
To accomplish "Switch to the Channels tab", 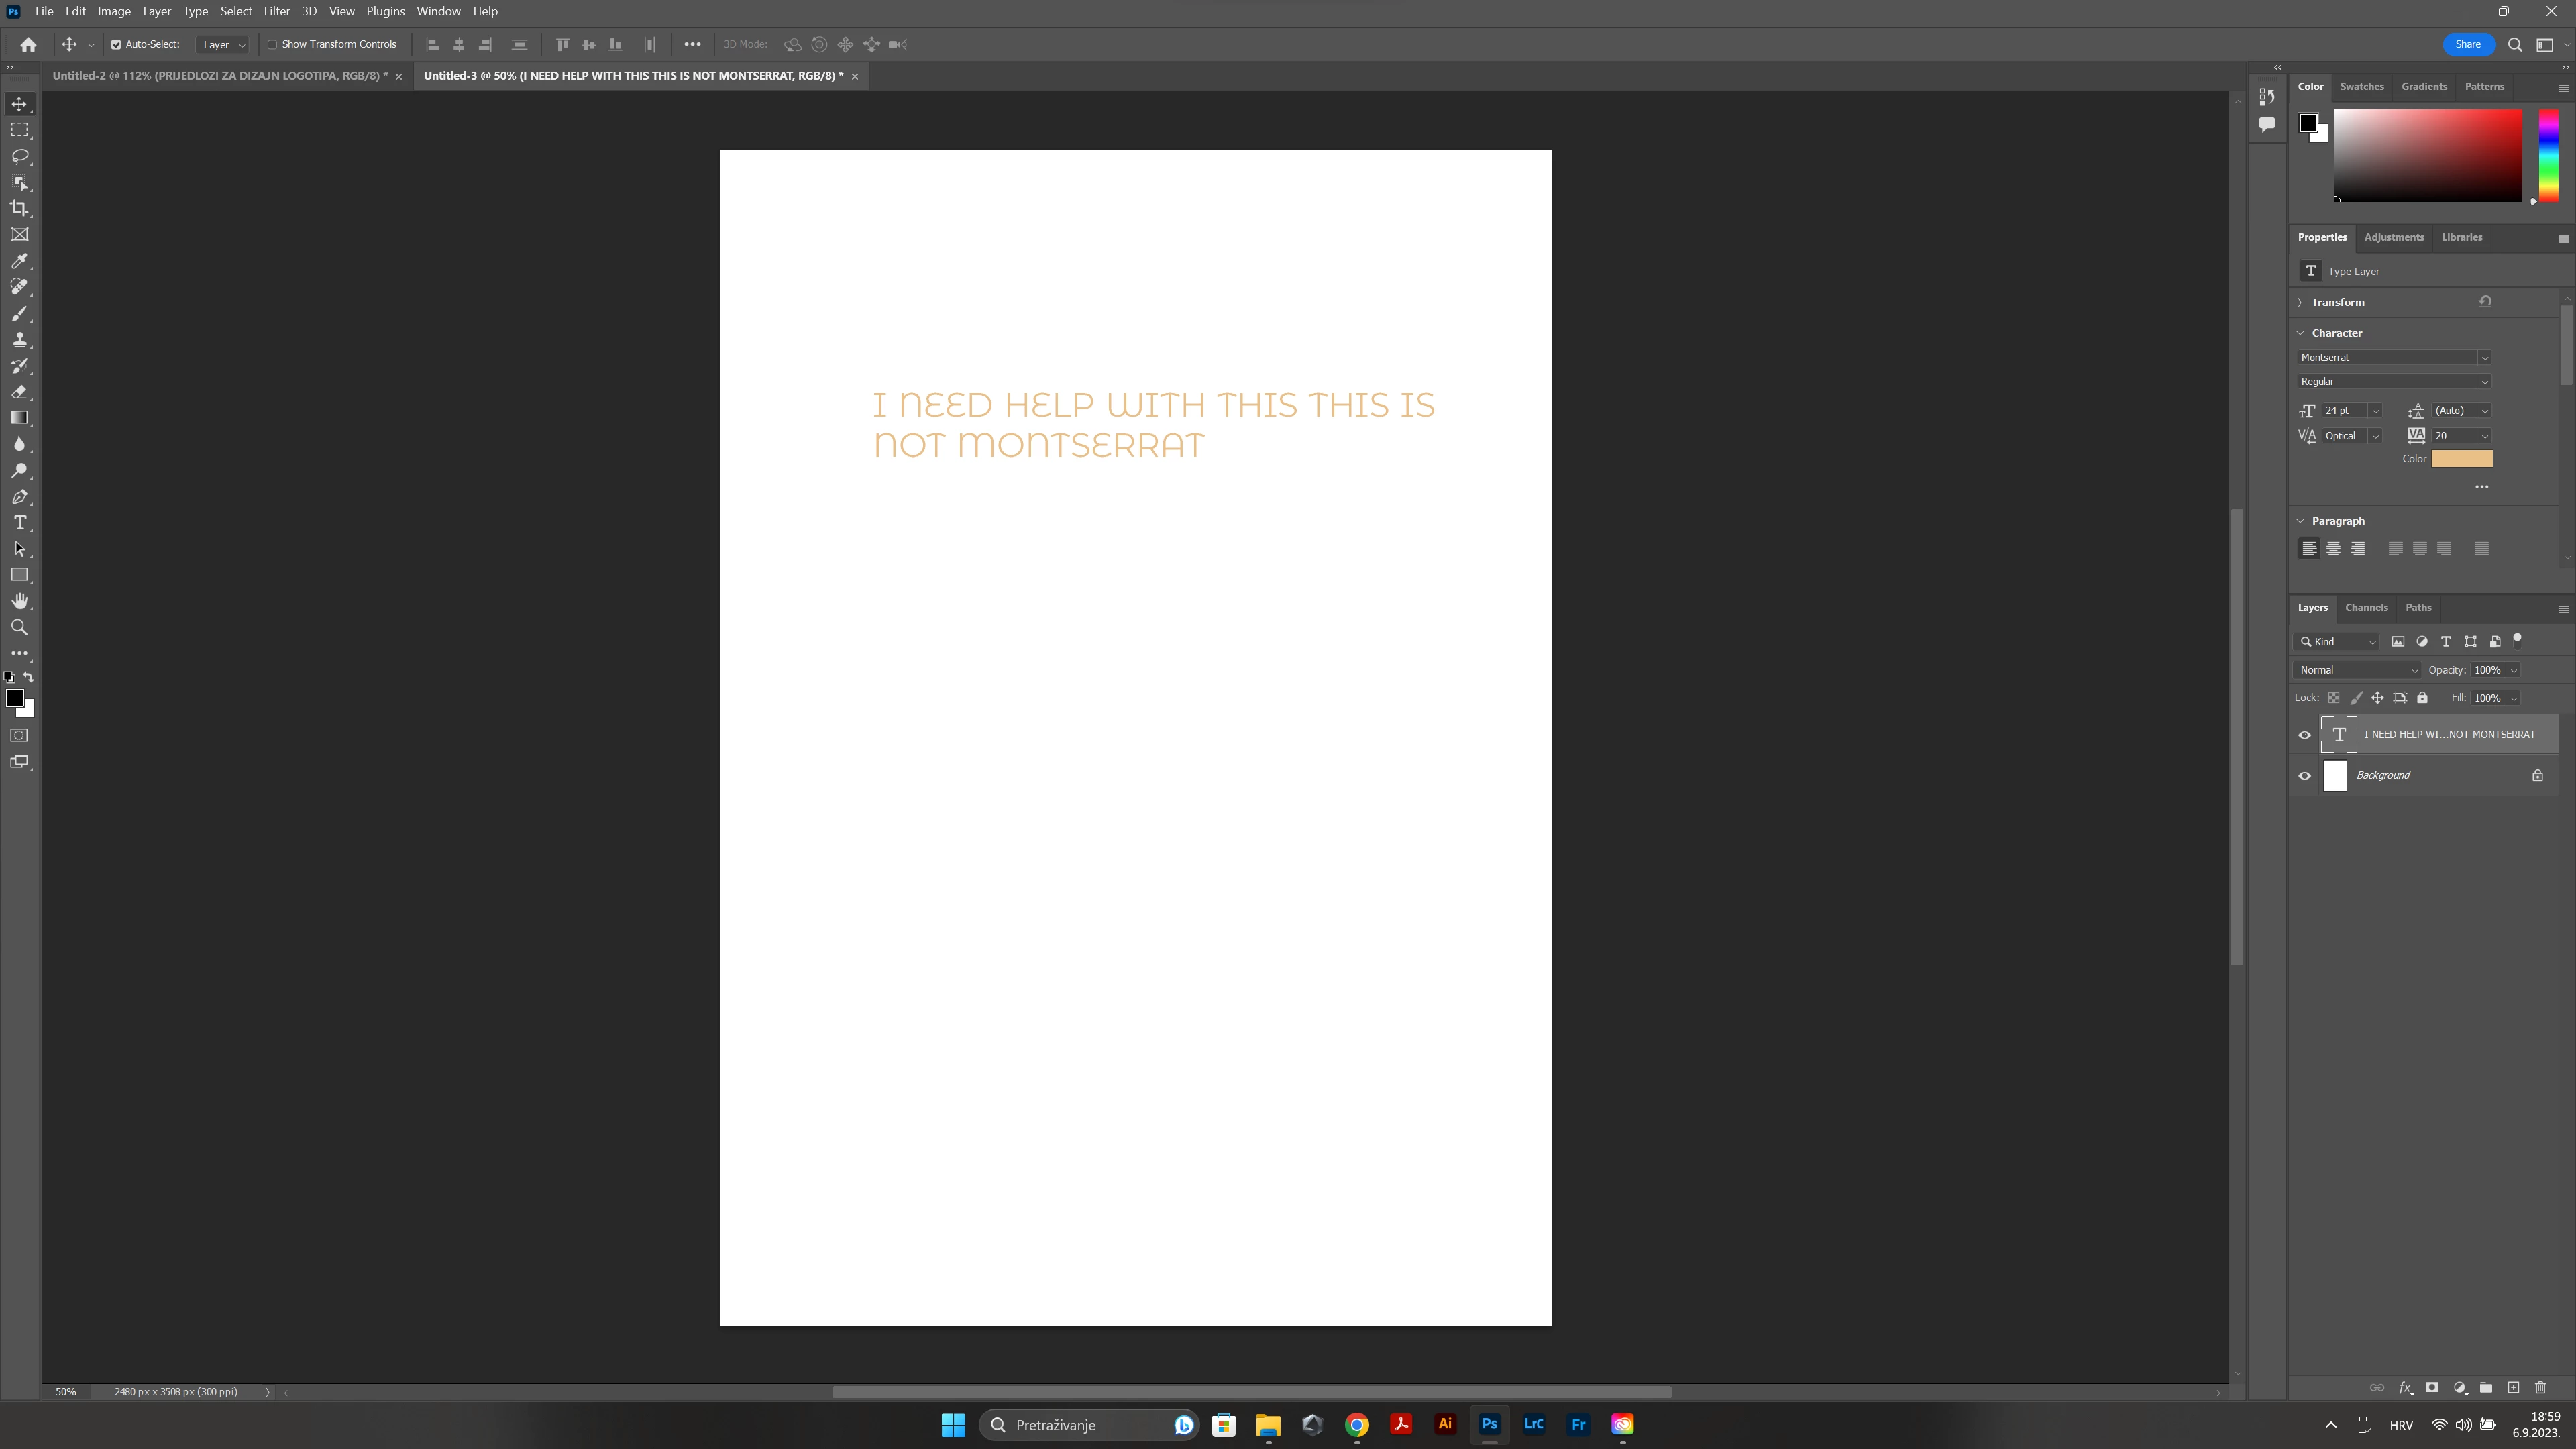I will click(x=2366, y=607).
